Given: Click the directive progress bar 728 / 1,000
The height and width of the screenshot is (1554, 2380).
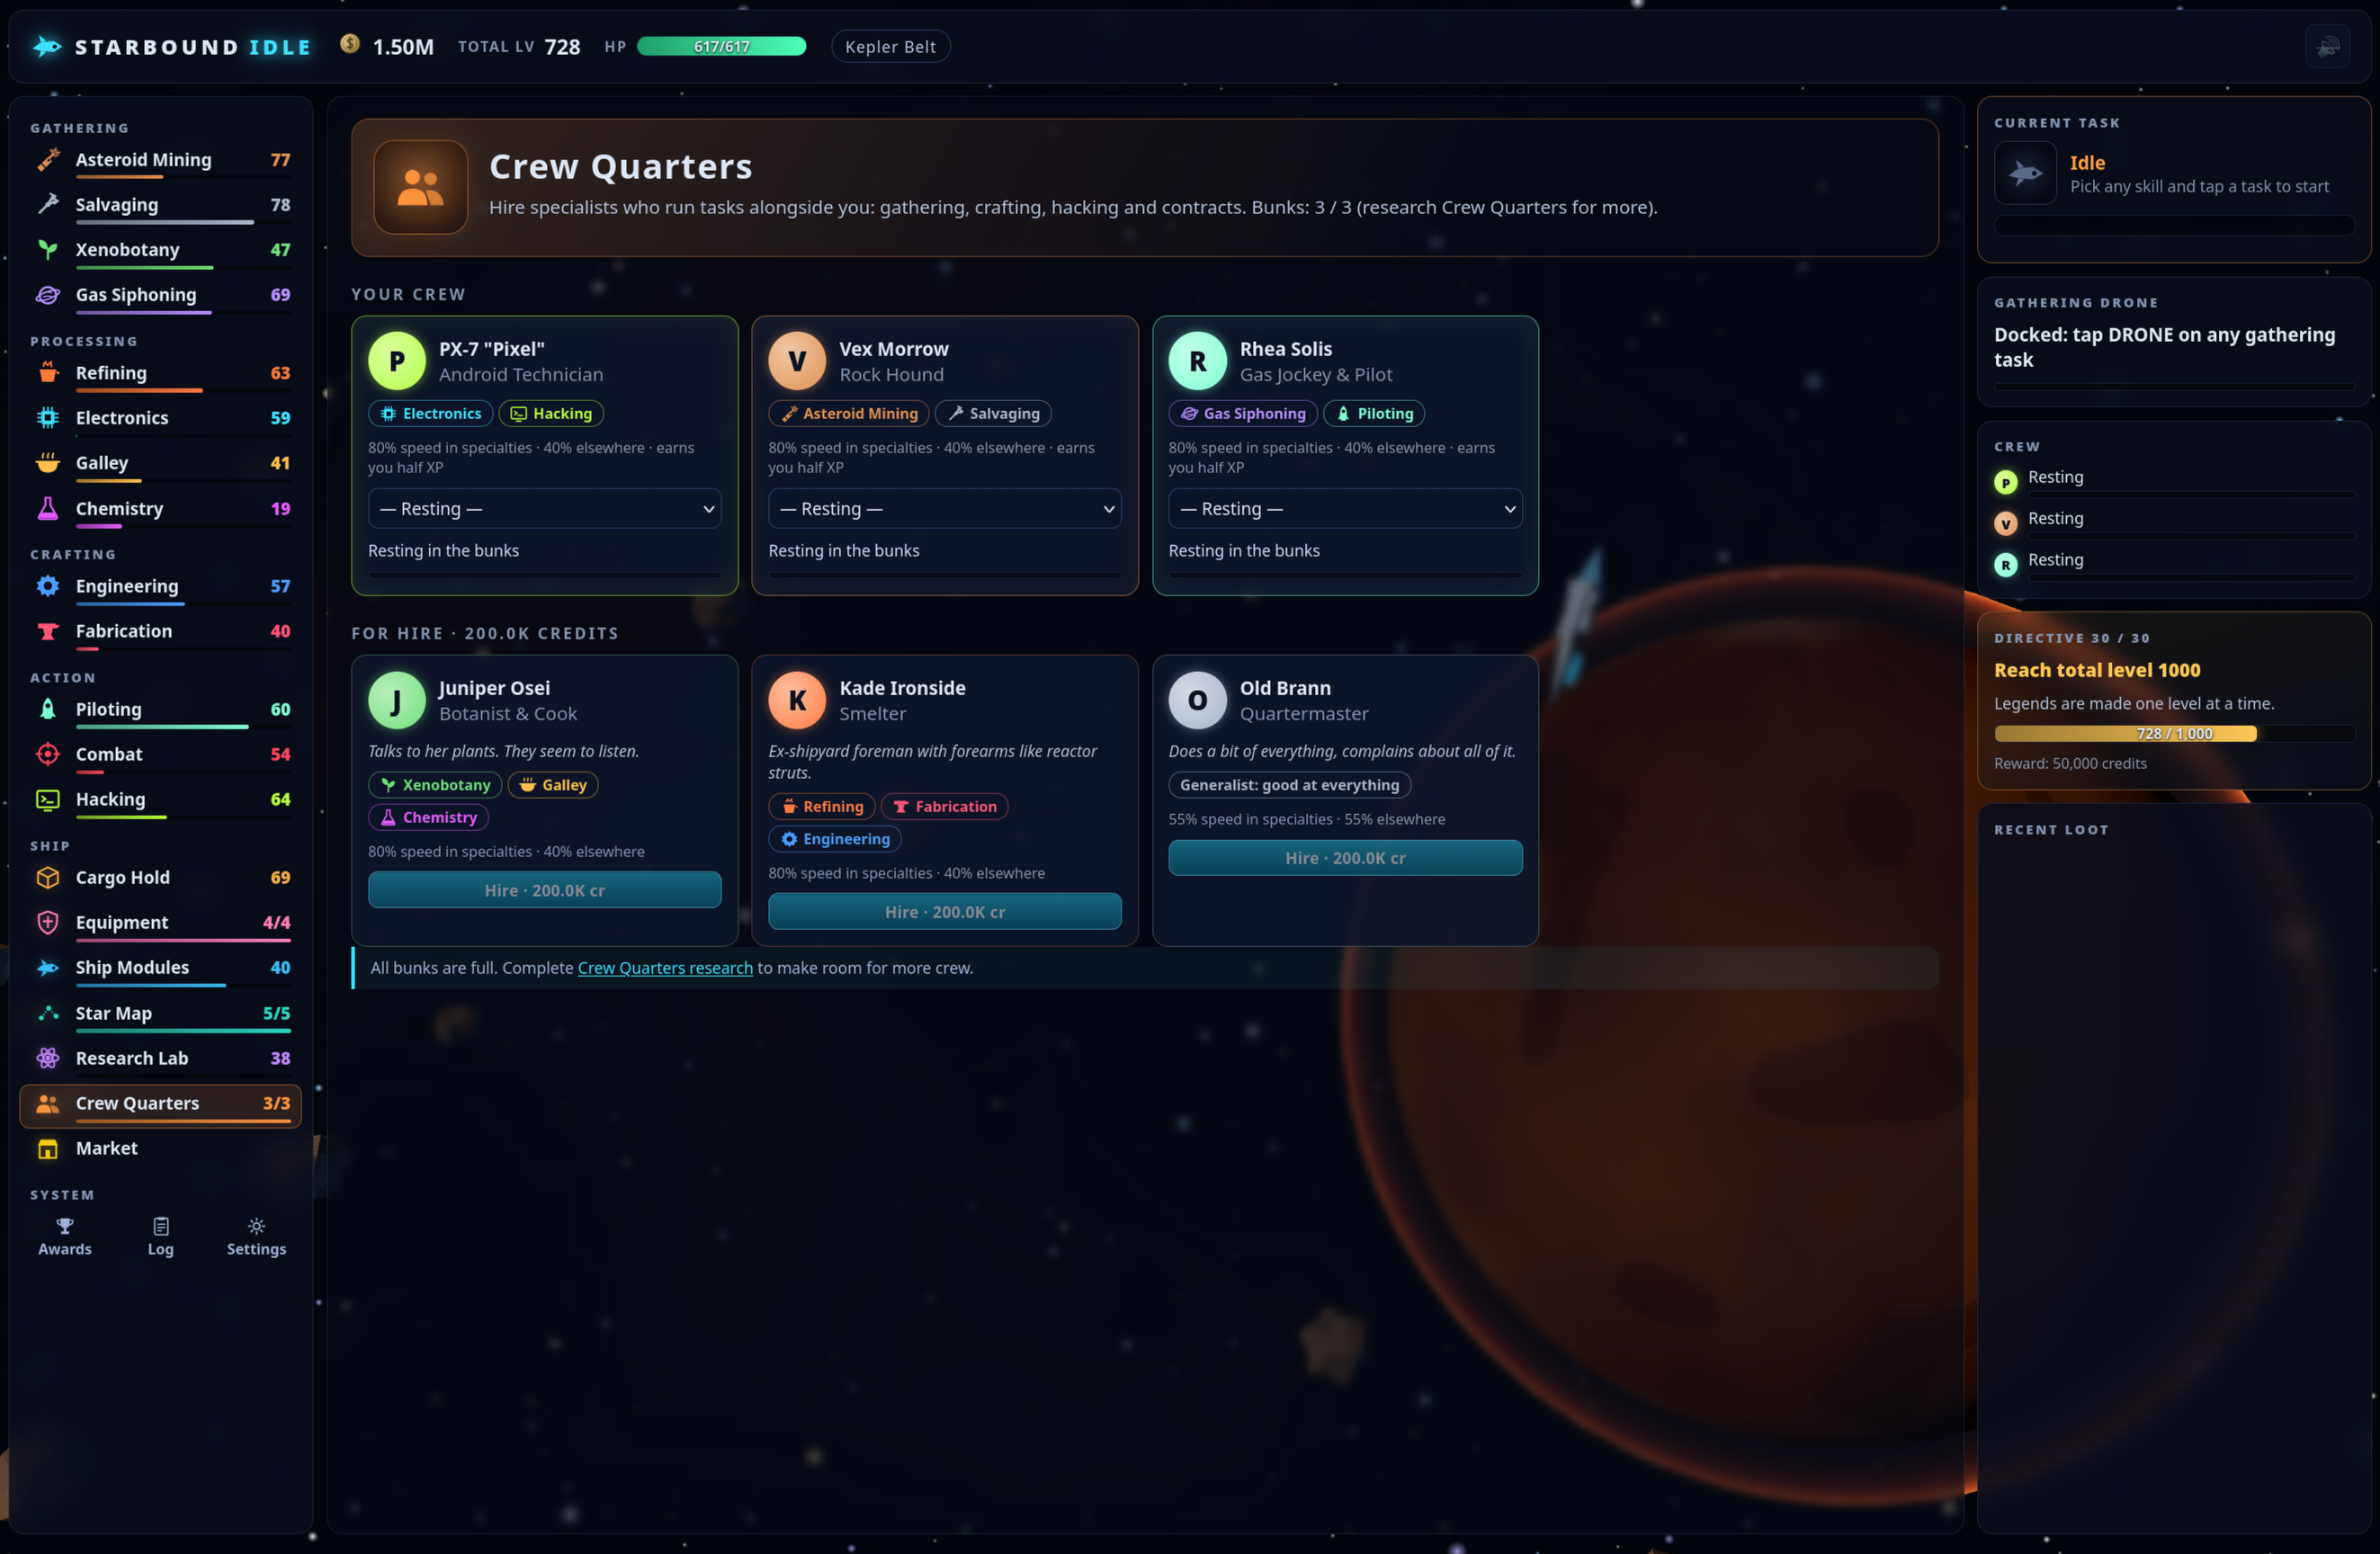Looking at the screenshot, I should coord(2174,734).
